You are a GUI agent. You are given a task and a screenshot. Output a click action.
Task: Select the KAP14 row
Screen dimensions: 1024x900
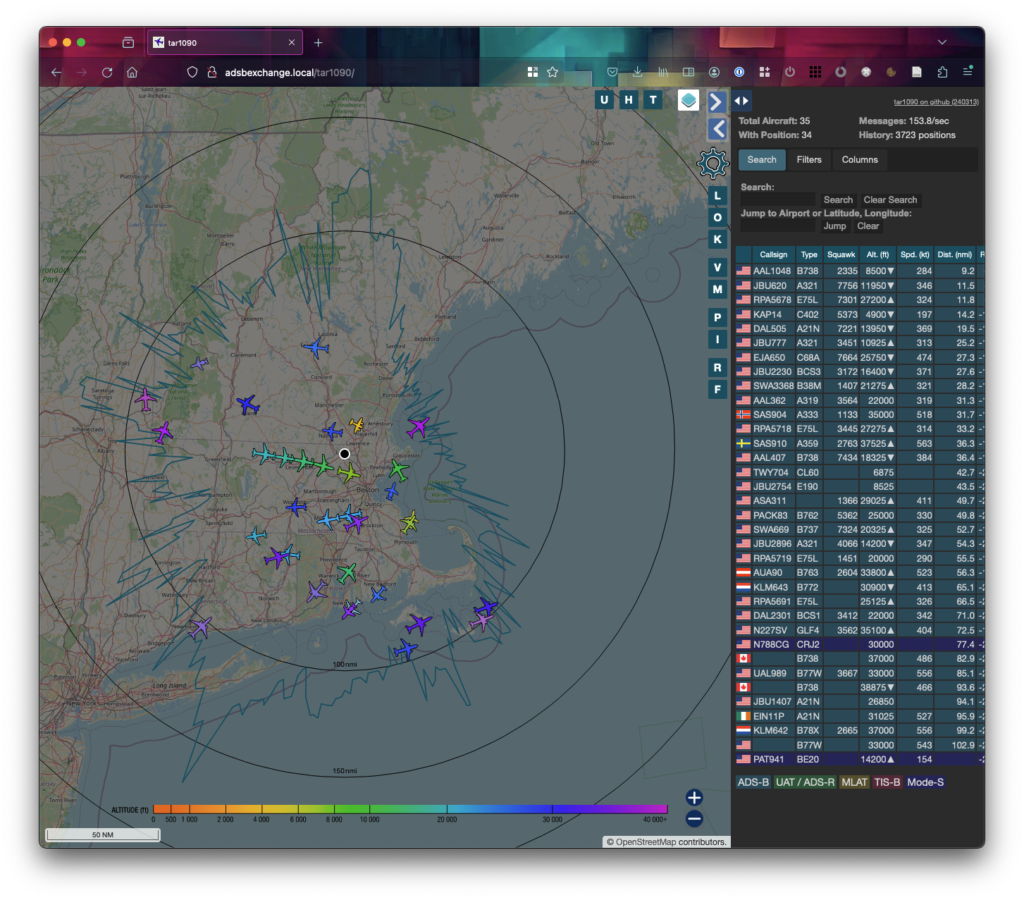pyautogui.click(x=860, y=314)
